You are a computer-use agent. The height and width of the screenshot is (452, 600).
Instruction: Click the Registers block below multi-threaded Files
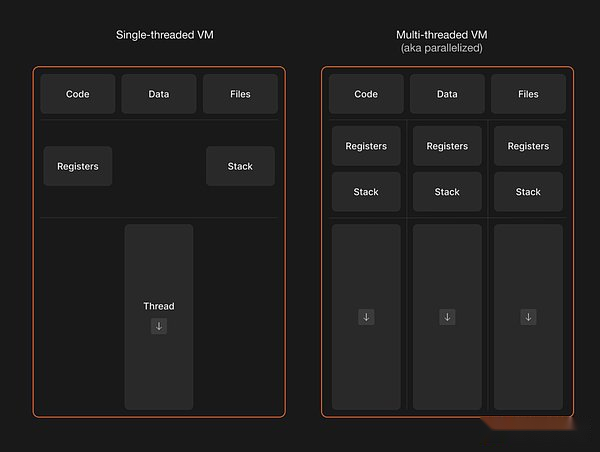[x=528, y=146]
